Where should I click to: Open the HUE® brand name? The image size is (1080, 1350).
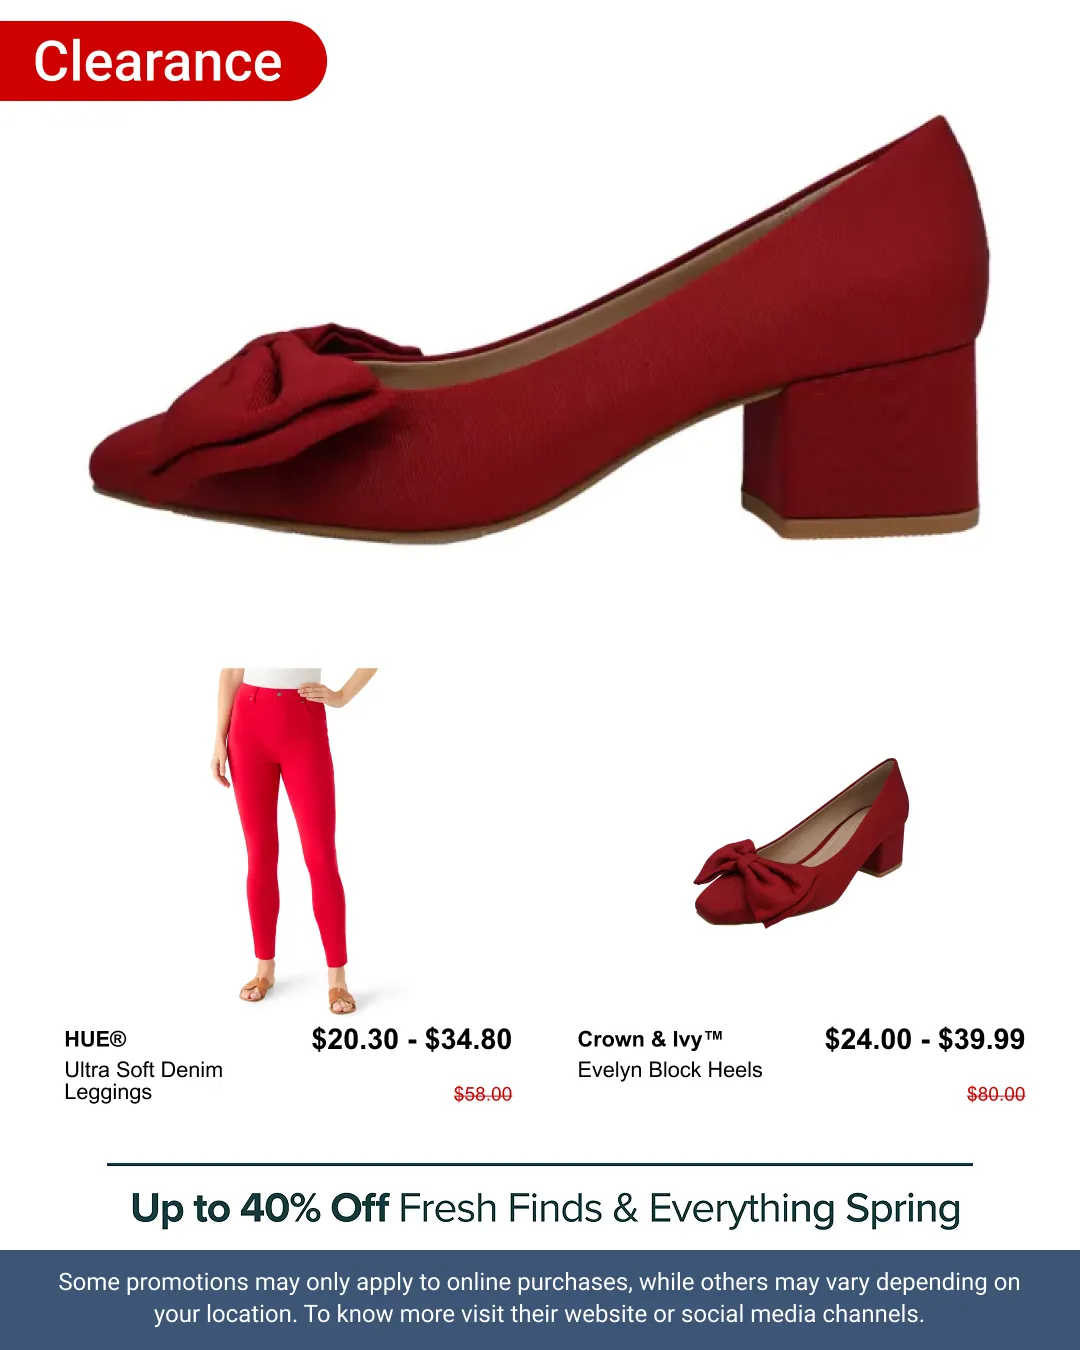(95, 1039)
